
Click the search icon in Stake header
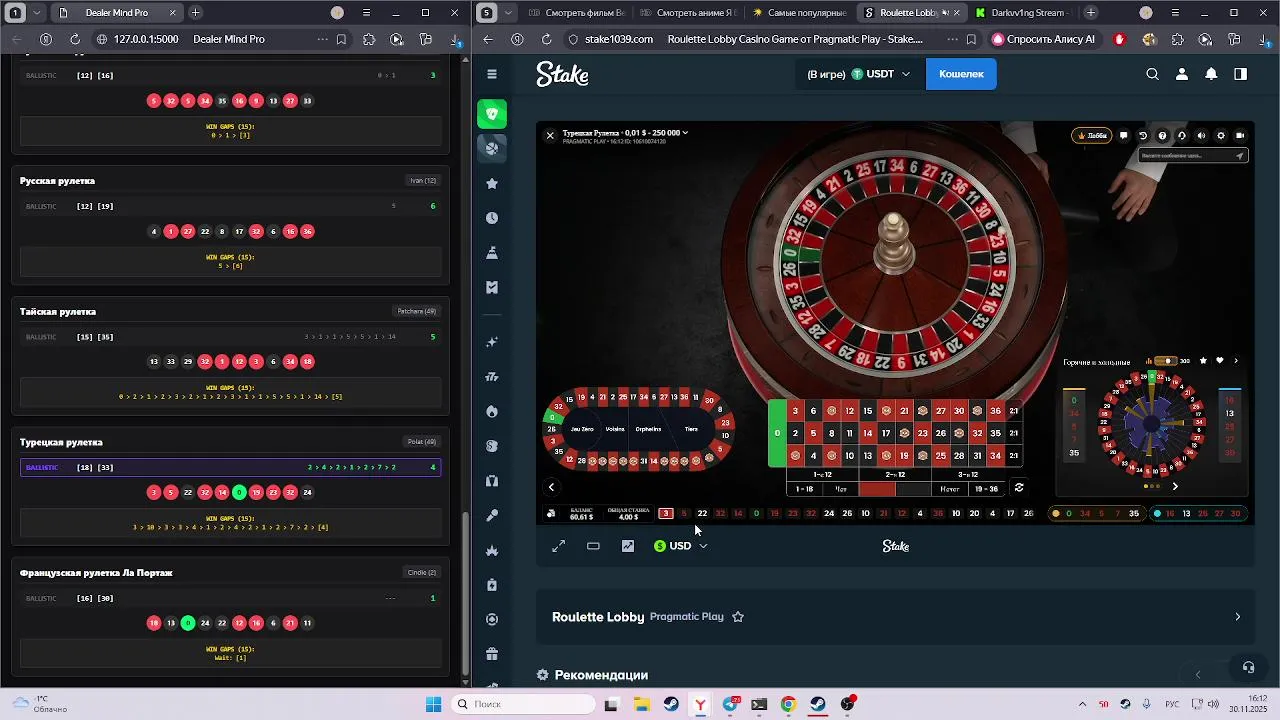tap(1152, 74)
